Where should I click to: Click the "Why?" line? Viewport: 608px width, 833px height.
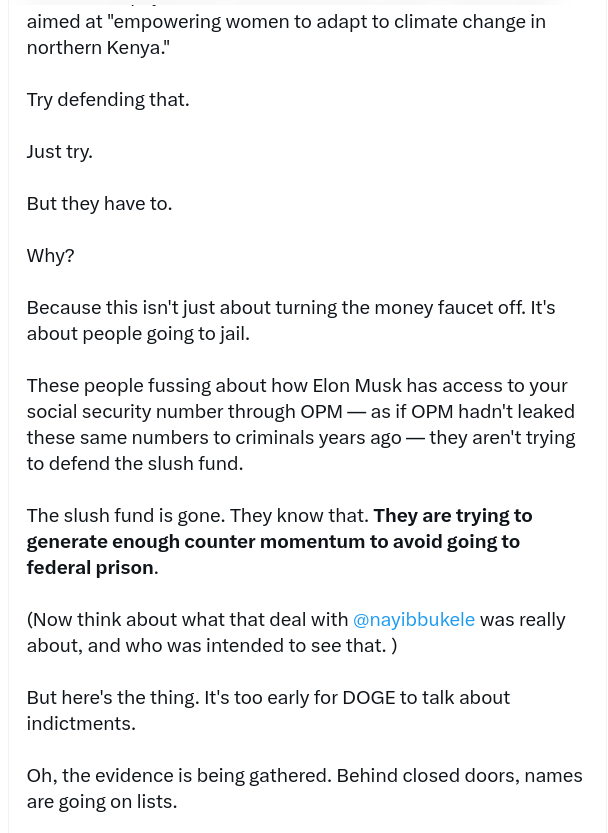[x=50, y=255]
